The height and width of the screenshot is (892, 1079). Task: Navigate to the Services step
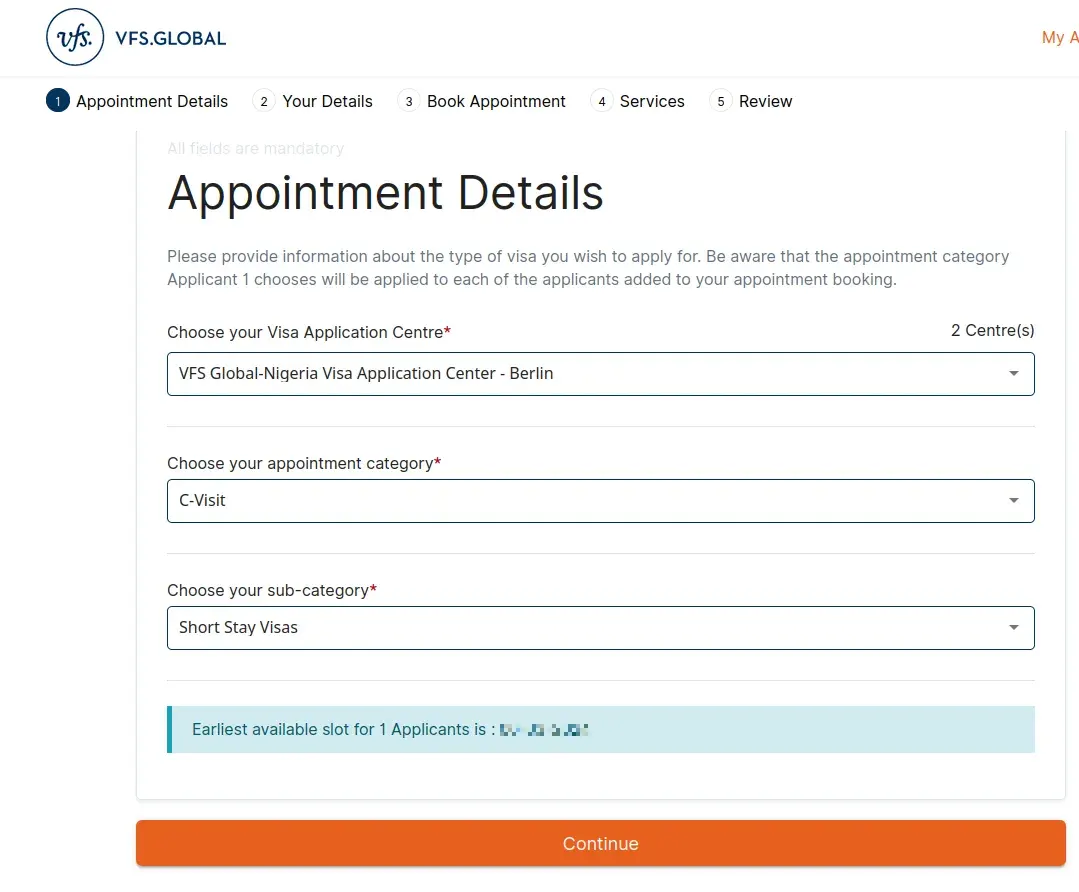click(x=652, y=101)
